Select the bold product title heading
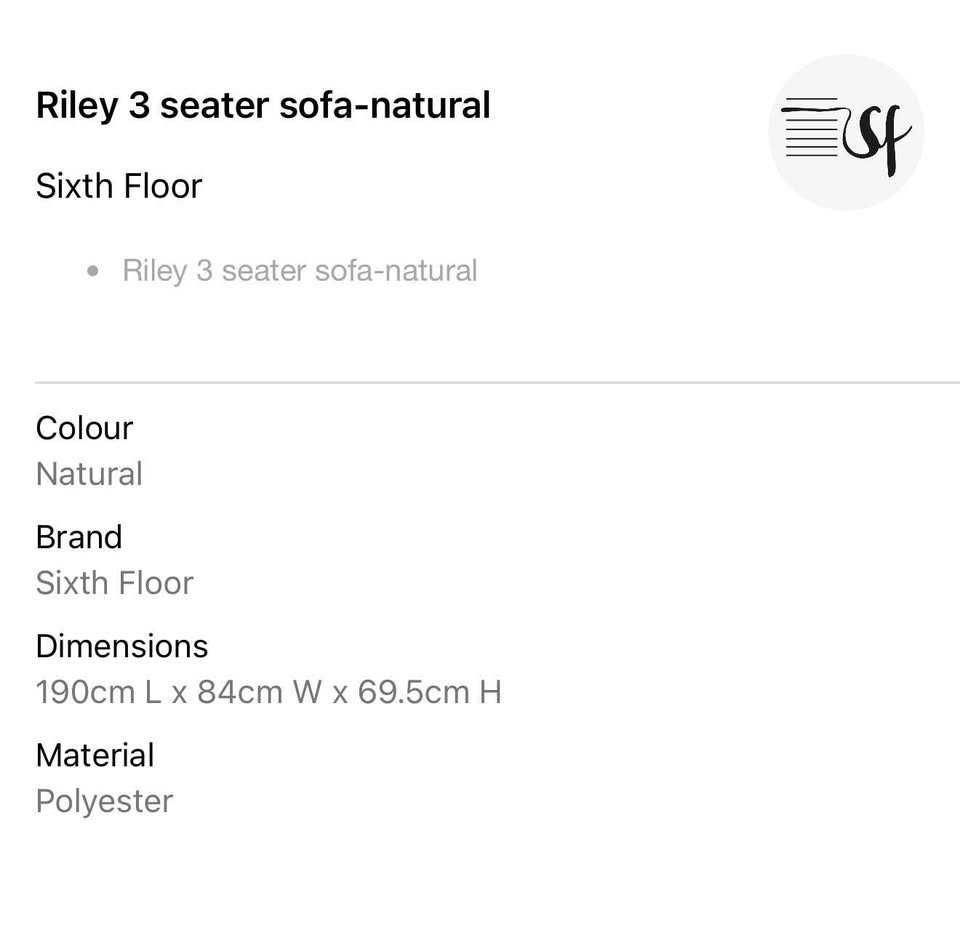The image size is (960, 927). (x=263, y=105)
